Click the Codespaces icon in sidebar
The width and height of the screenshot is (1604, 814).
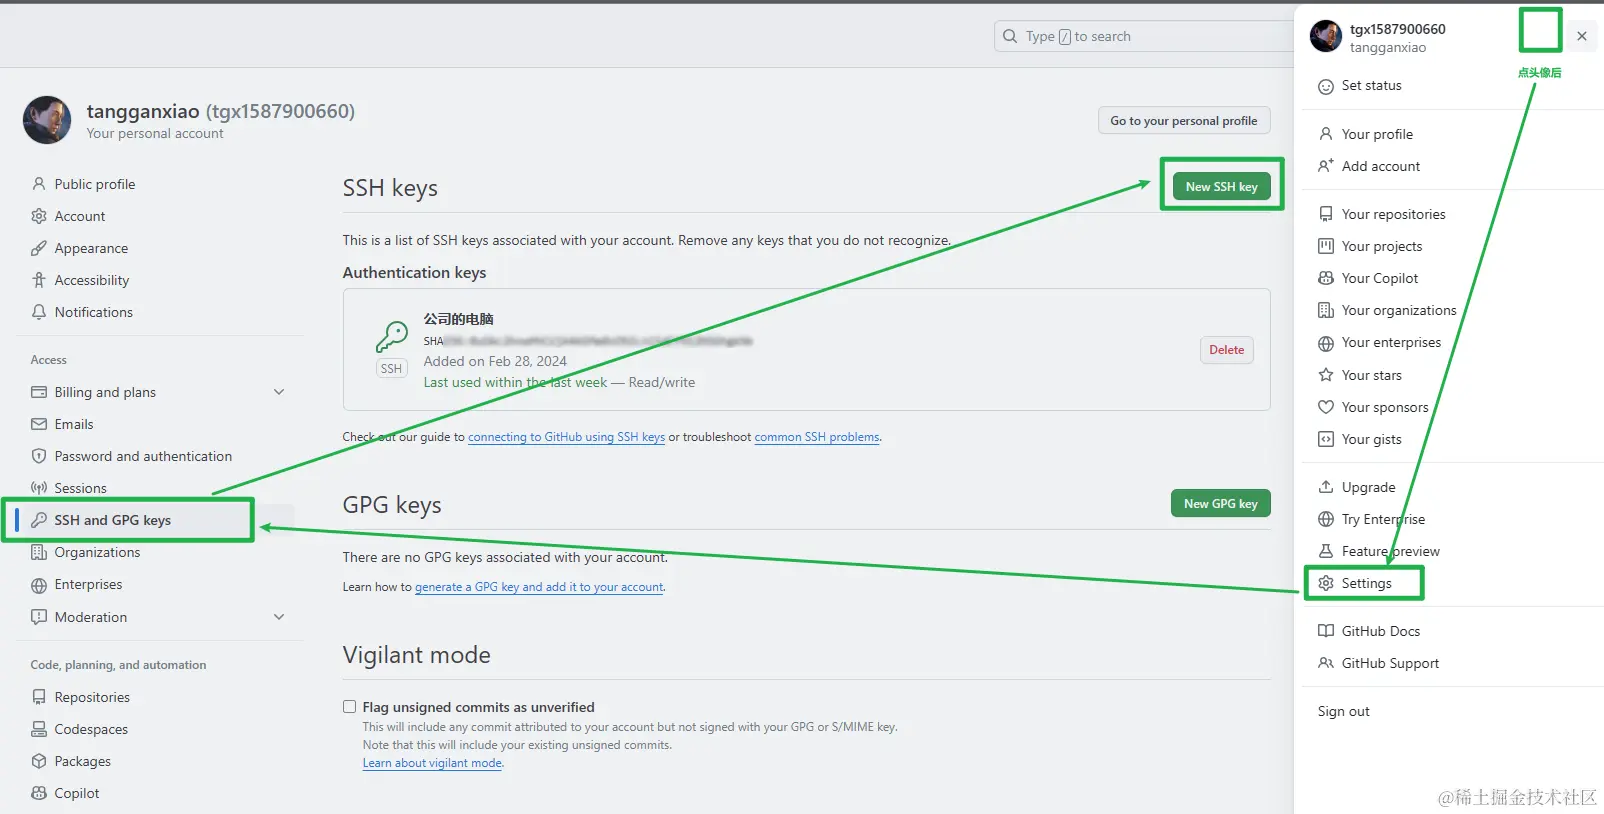click(39, 729)
